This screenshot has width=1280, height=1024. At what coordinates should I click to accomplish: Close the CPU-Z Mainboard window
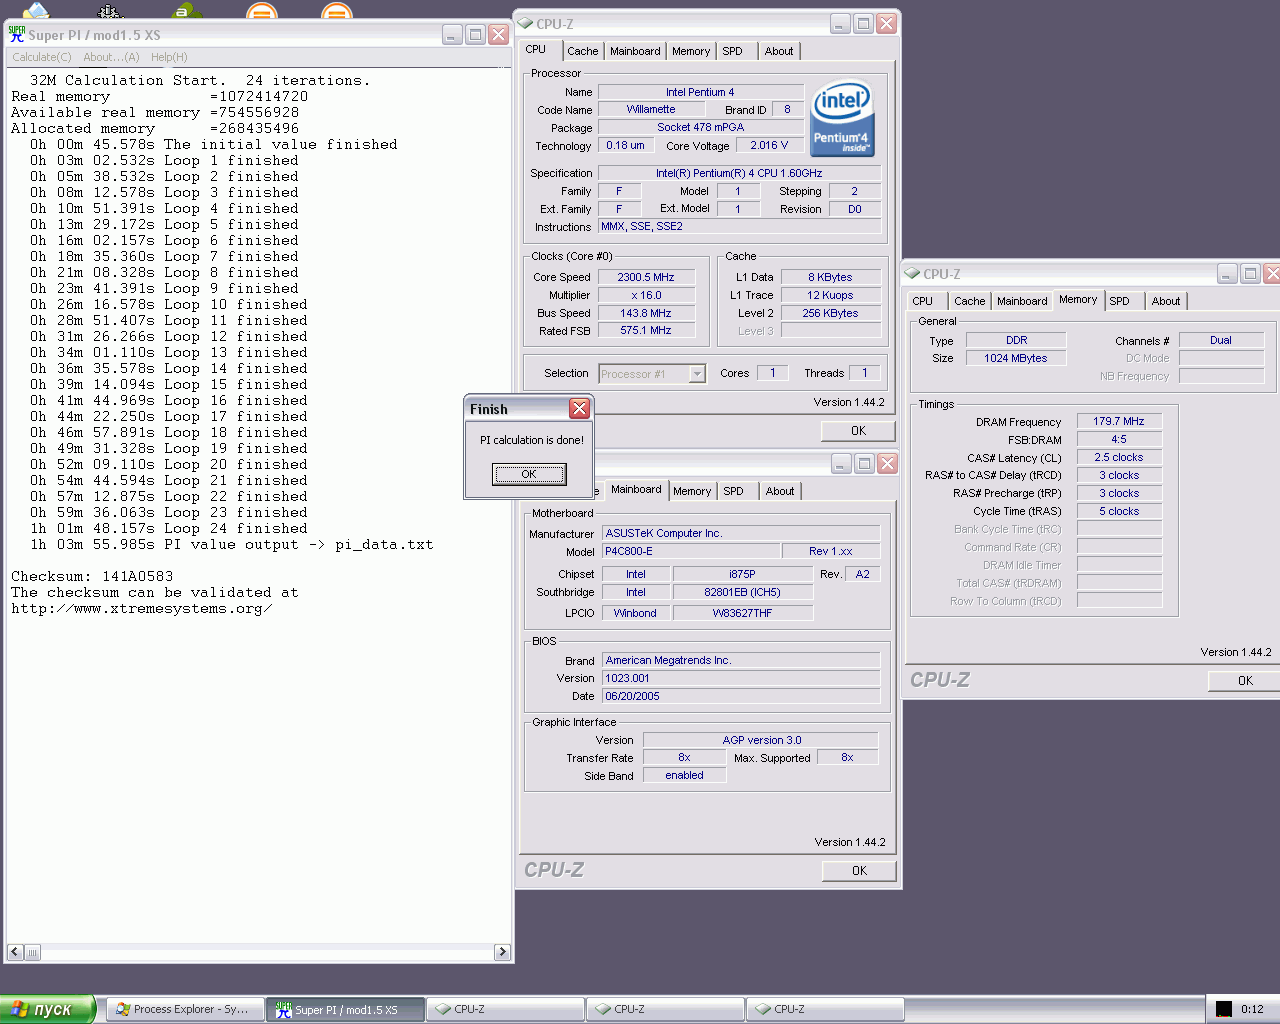click(x=887, y=463)
